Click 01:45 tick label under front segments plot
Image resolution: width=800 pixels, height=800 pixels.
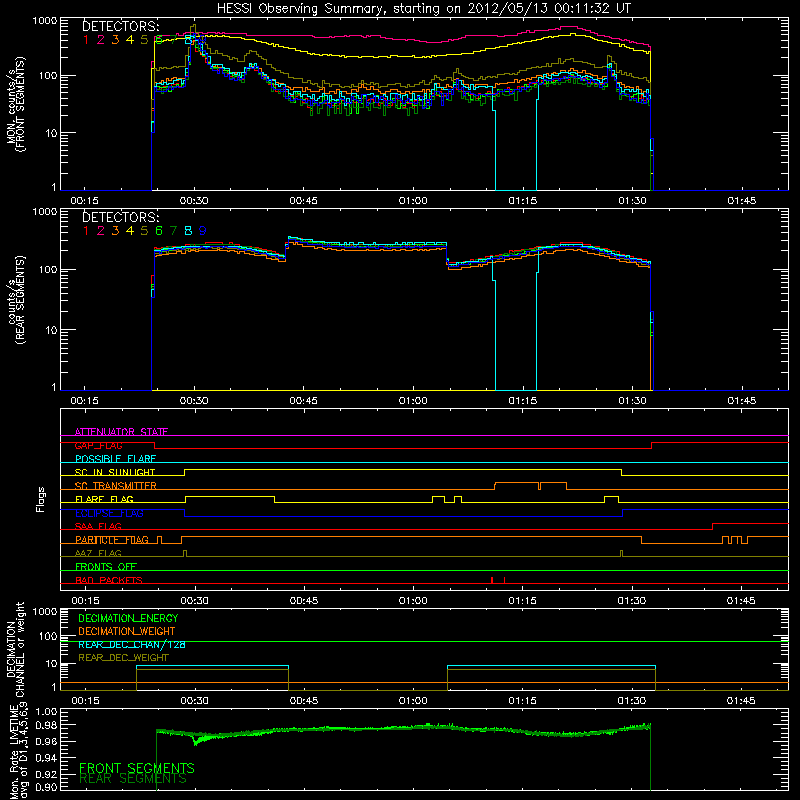(741, 201)
